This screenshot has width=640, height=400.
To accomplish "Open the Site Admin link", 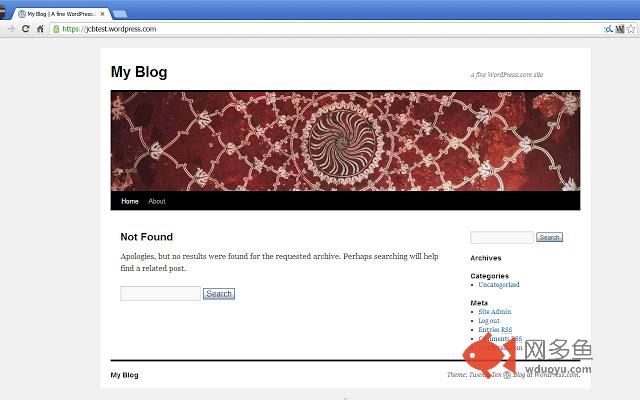I will click(495, 311).
